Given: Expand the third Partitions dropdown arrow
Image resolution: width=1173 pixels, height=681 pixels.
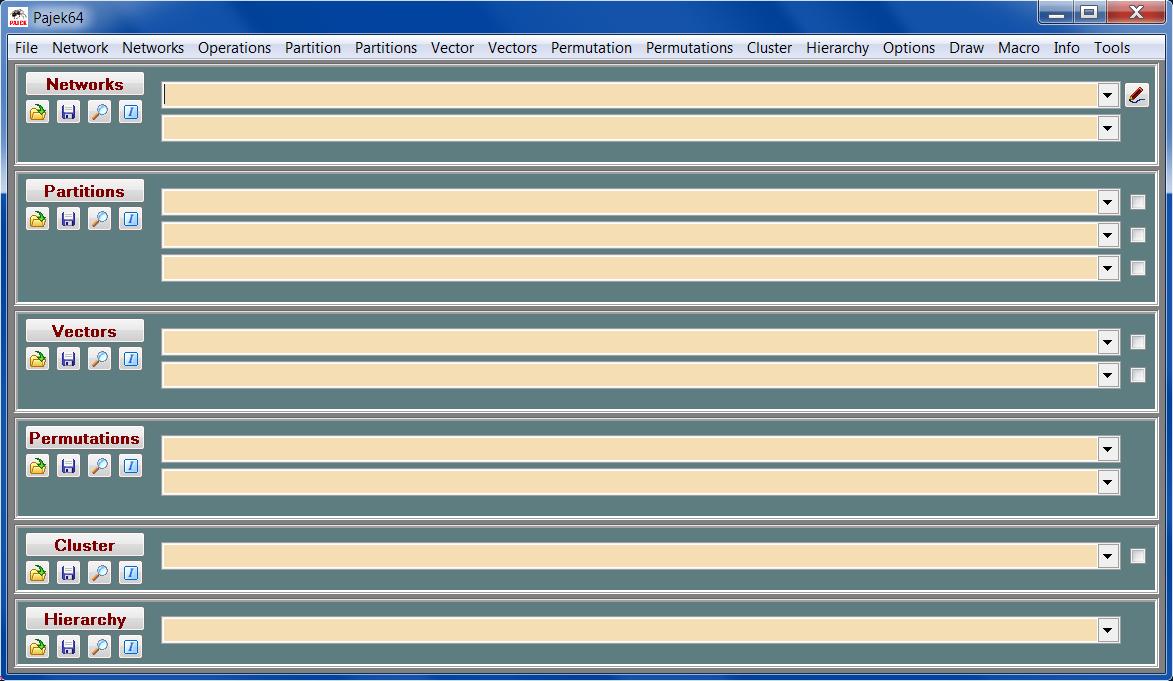Looking at the screenshot, I should coord(1108,268).
